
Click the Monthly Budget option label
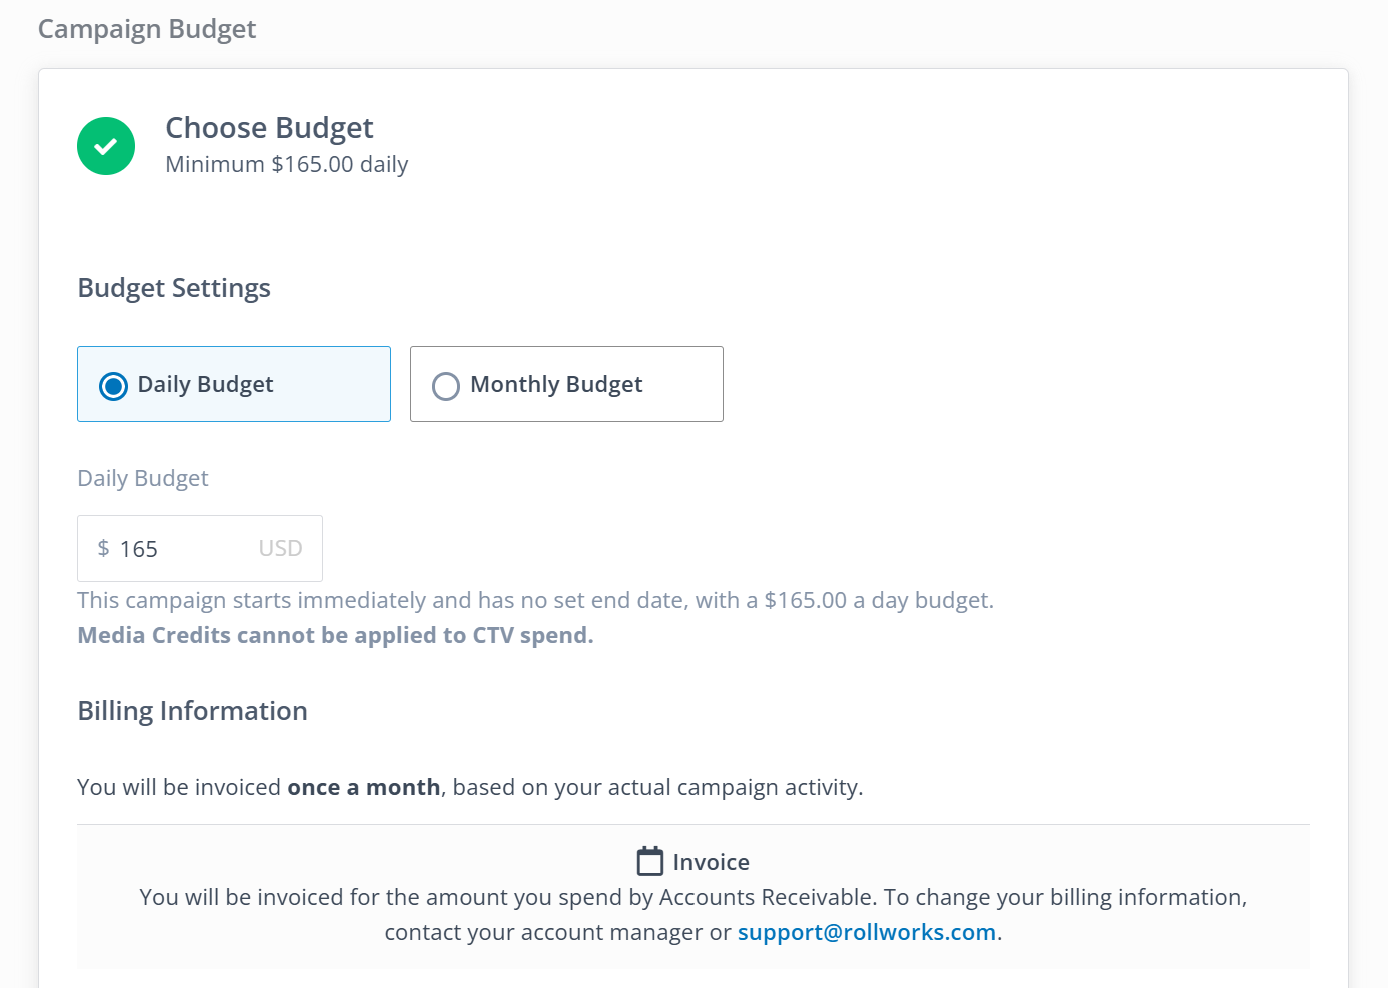(556, 385)
